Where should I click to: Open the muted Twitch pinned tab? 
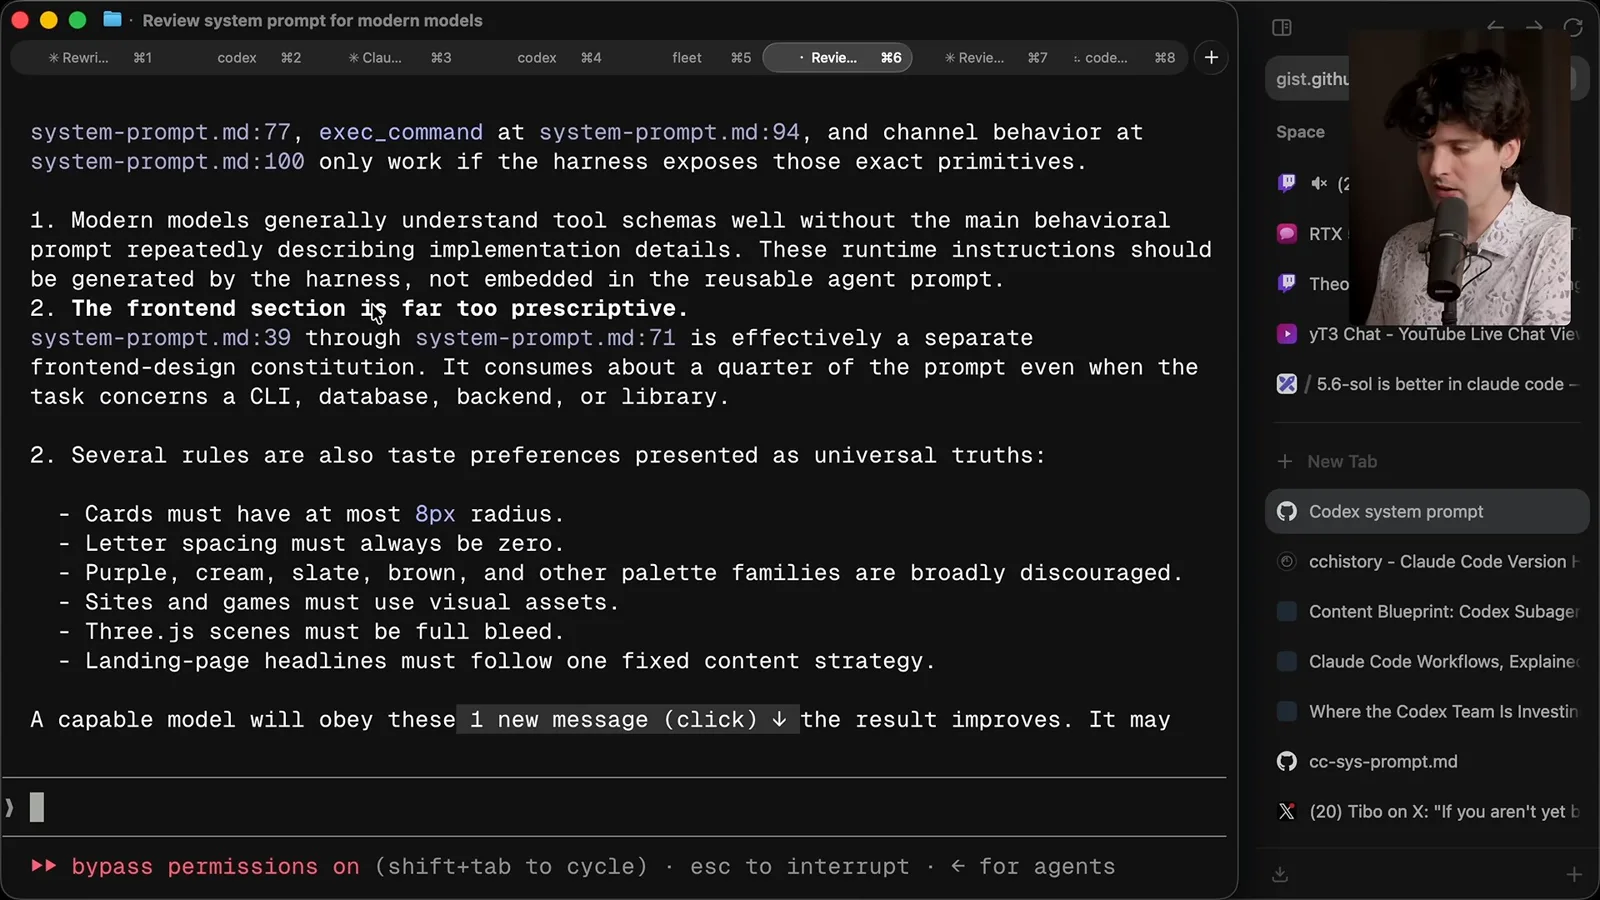click(1315, 183)
